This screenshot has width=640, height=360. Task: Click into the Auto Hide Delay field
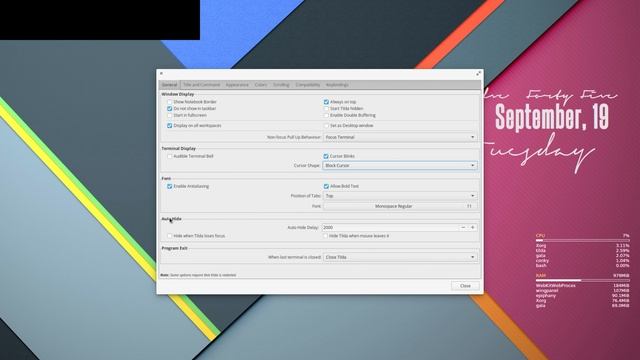coord(390,227)
